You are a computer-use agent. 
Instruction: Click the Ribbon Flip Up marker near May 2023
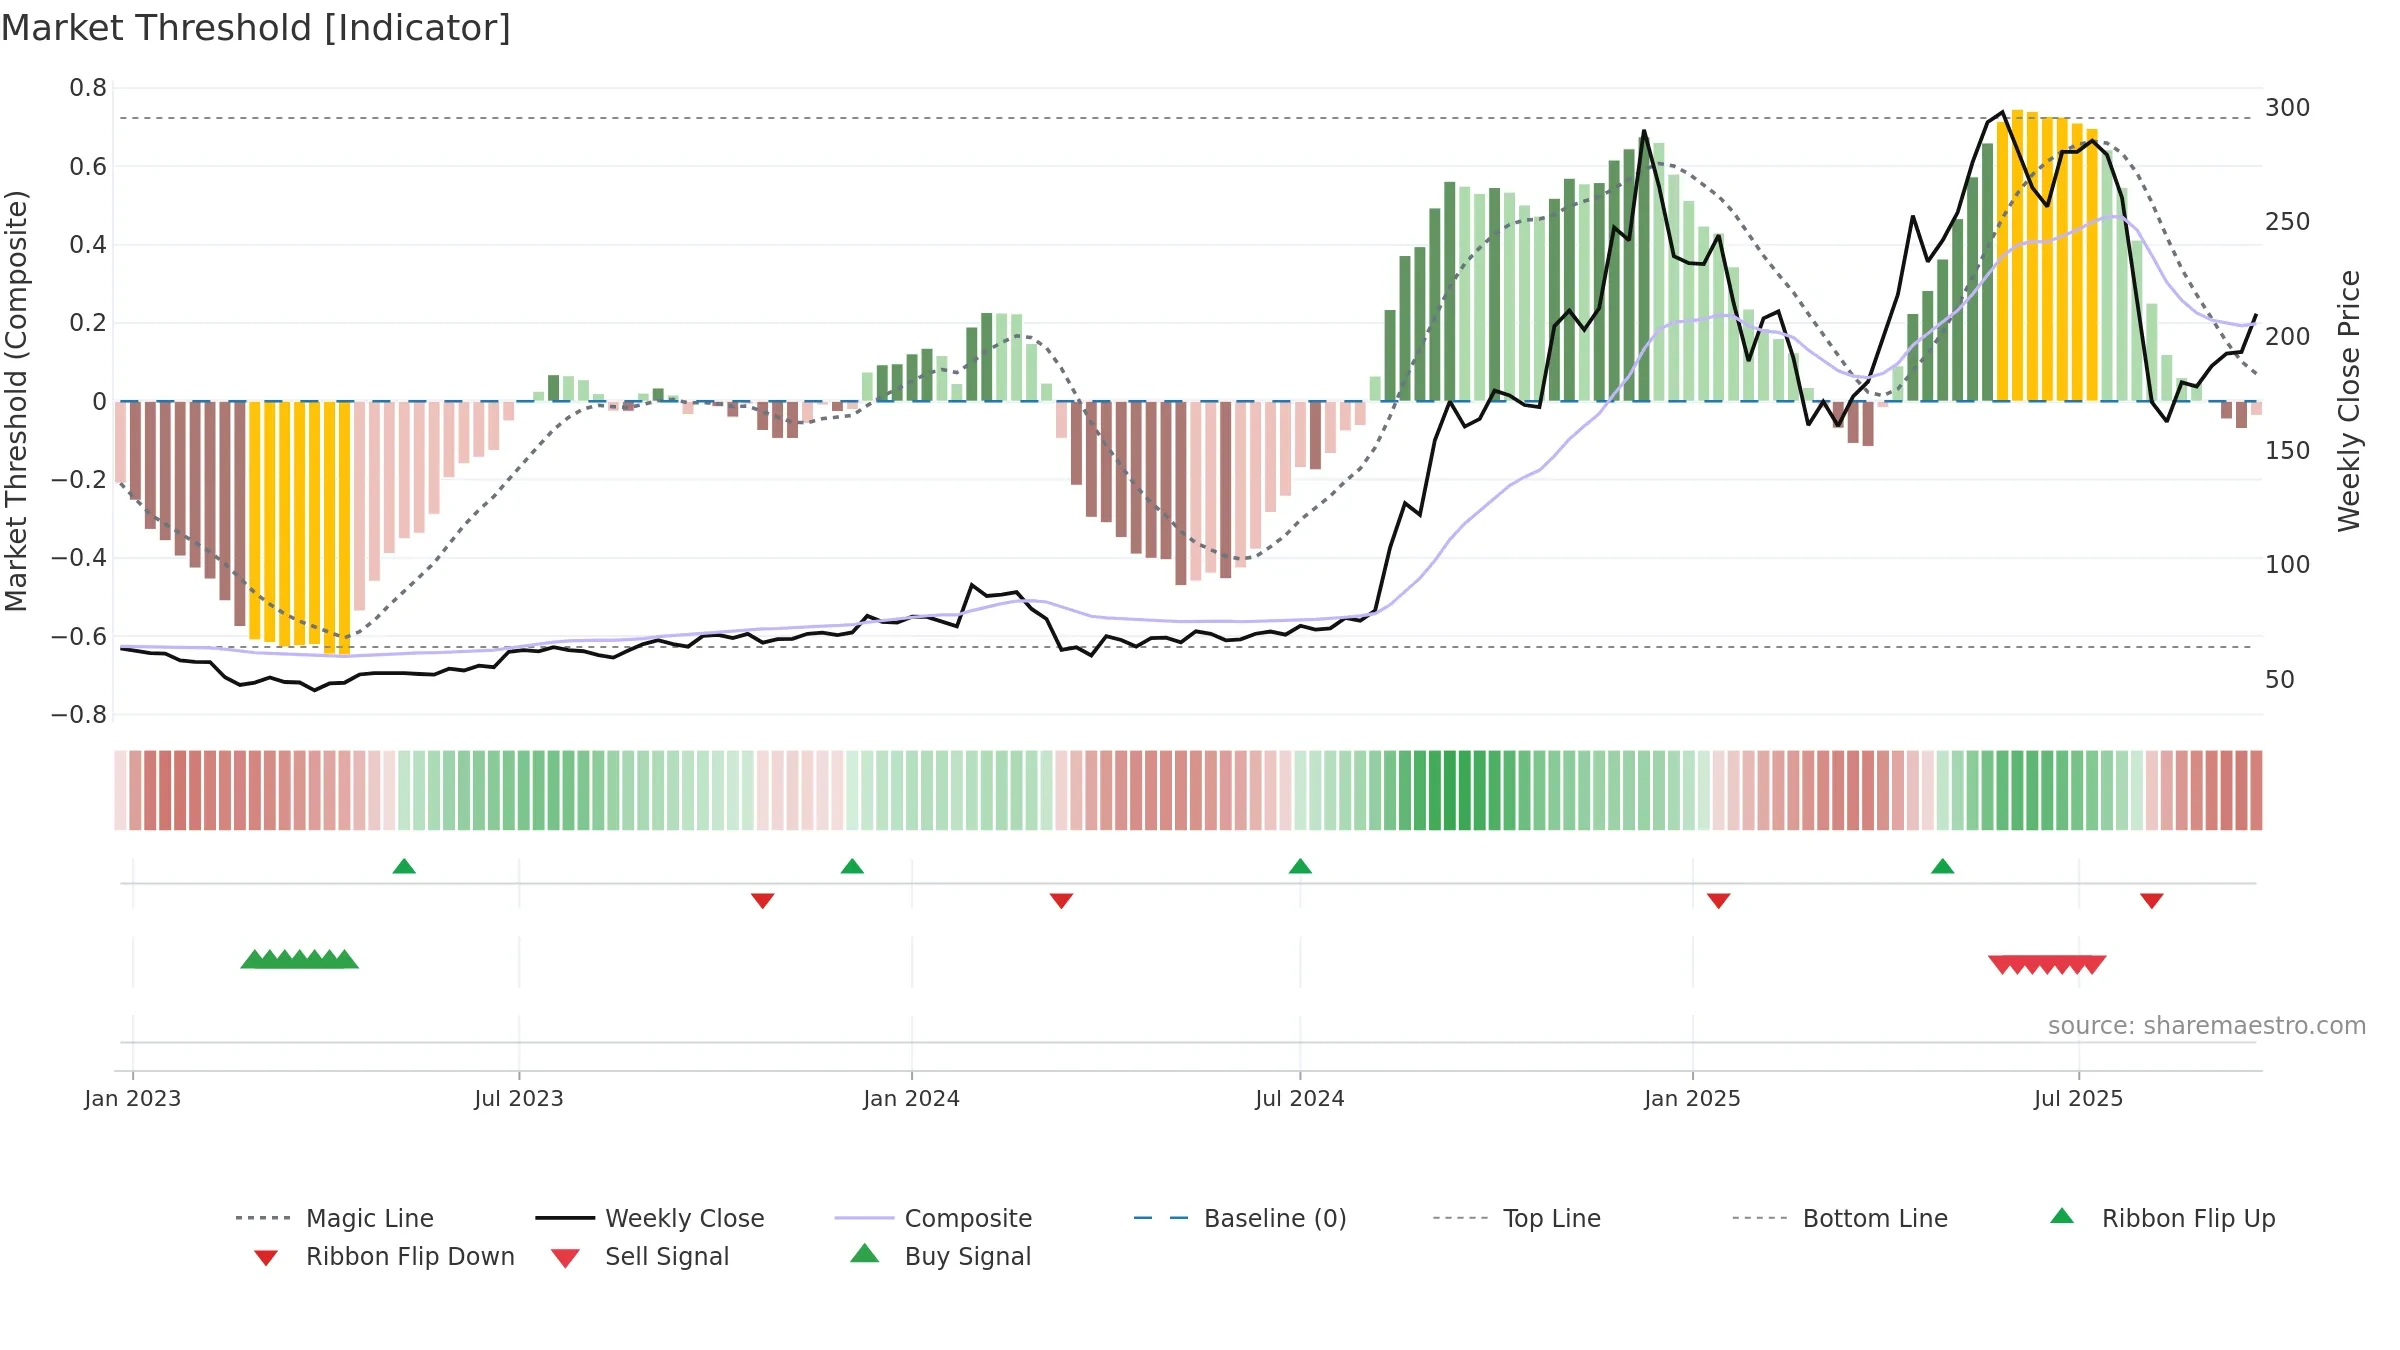coord(404,866)
